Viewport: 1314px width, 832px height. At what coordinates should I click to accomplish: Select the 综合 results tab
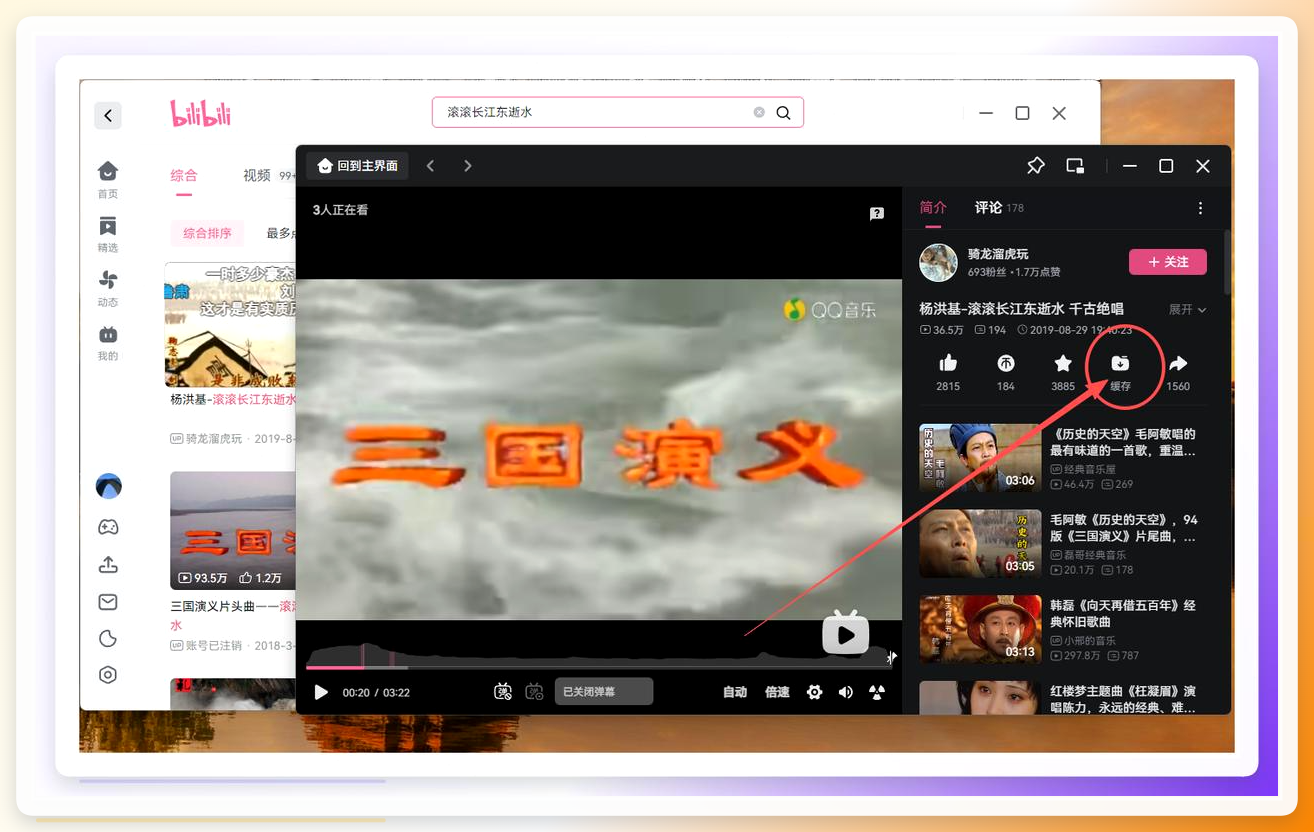click(x=184, y=175)
